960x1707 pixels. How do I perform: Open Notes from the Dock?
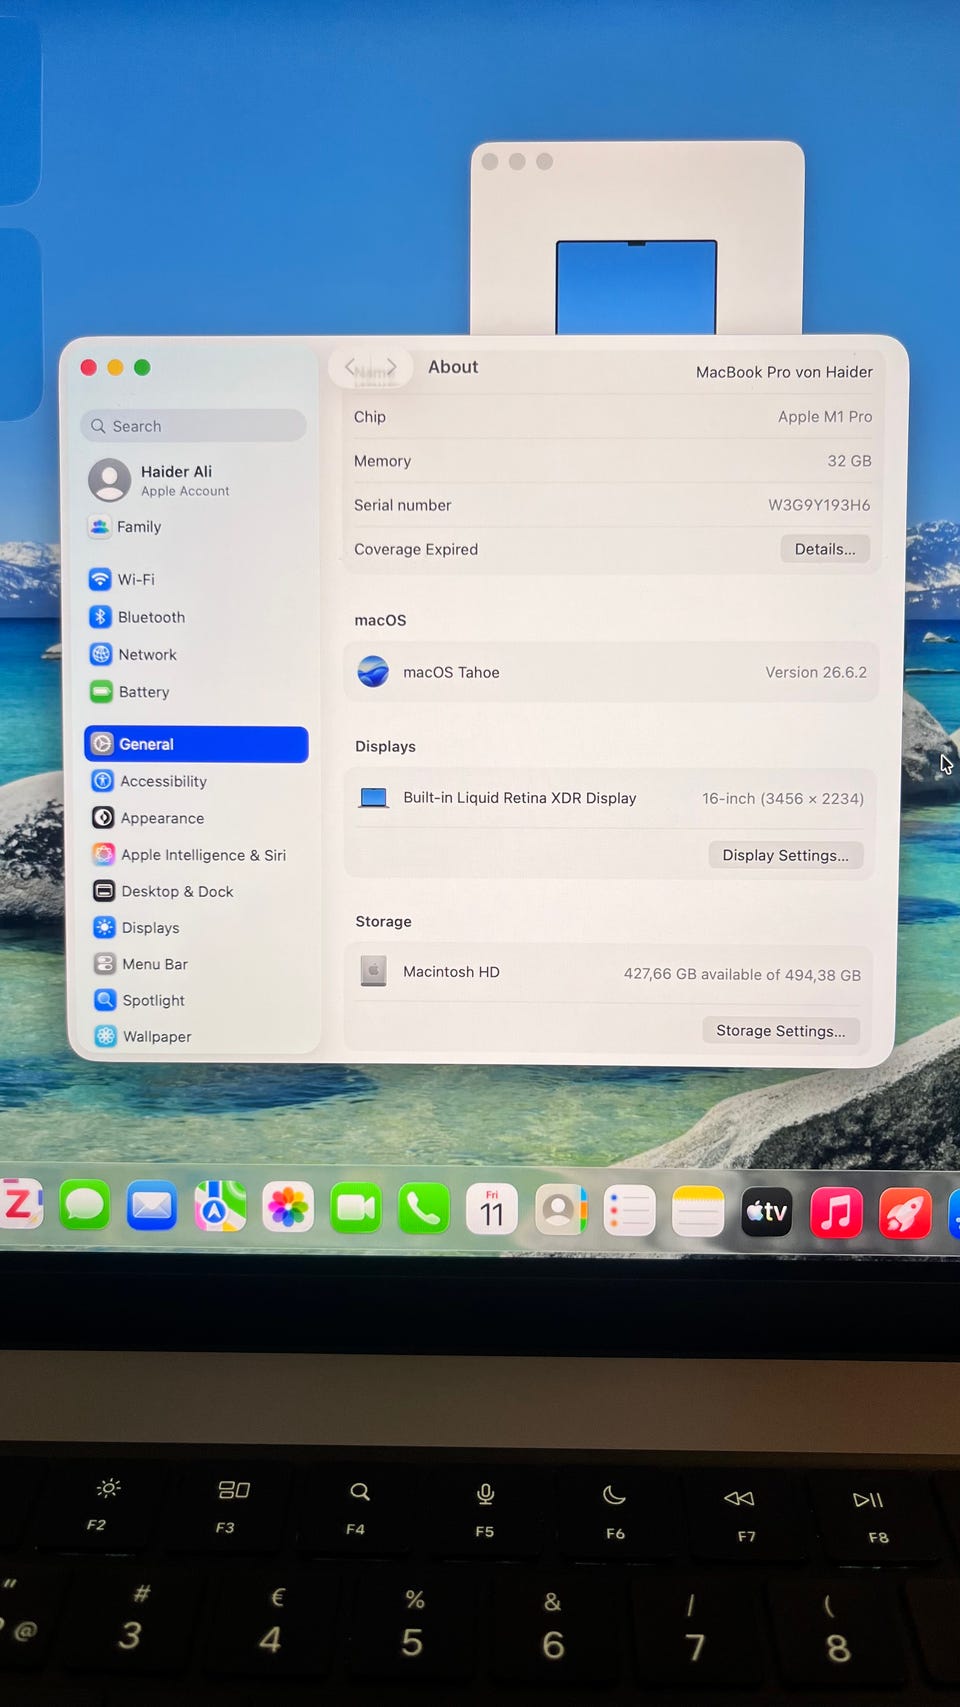coord(698,1212)
